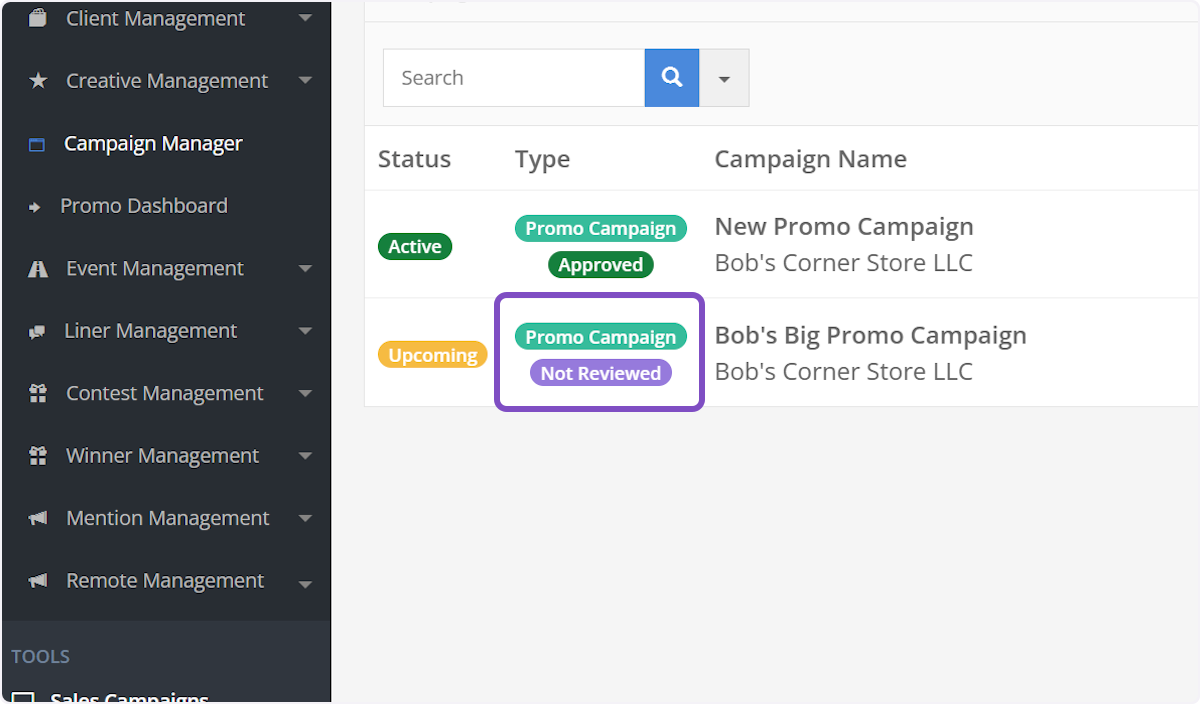Expand the Remote Management submenu arrow
The image size is (1200, 704).
pos(305,582)
